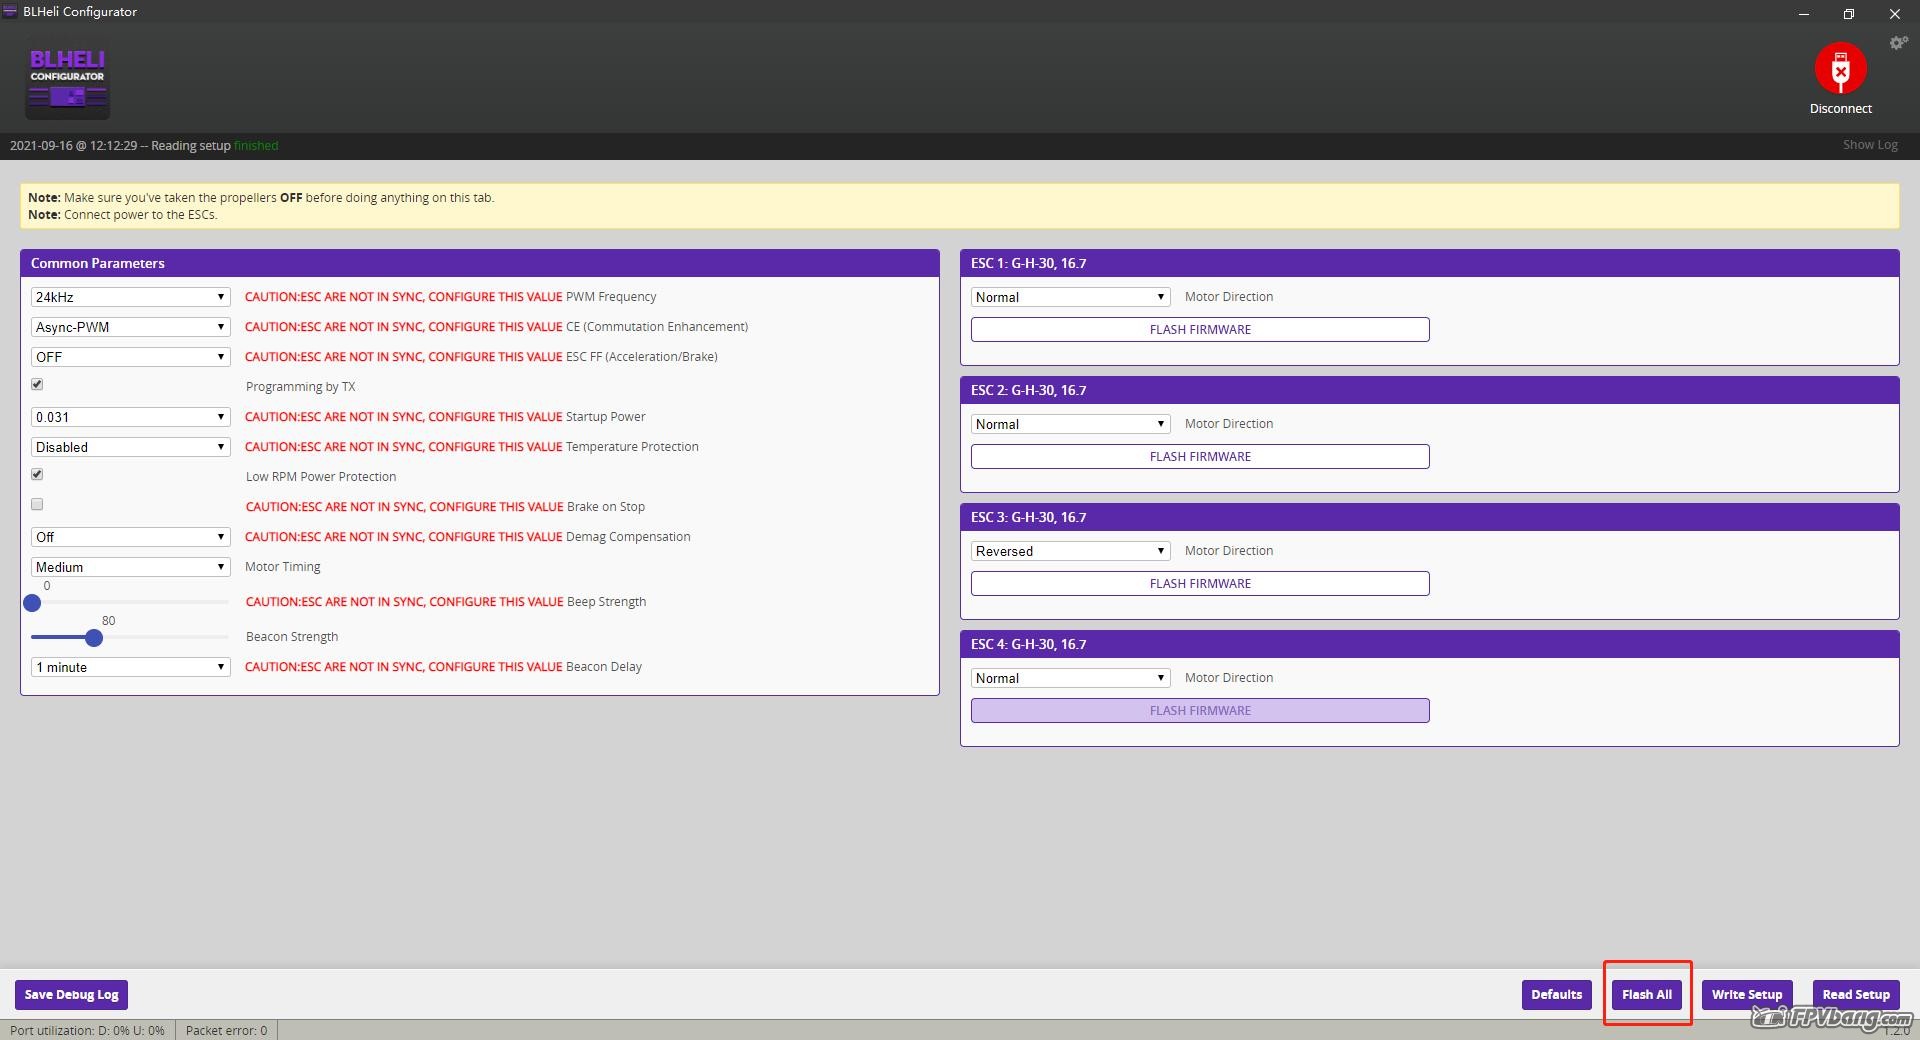Click the 'Packet error: 0' status entry
The height and width of the screenshot is (1040, 1920).
tap(226, 1030)
